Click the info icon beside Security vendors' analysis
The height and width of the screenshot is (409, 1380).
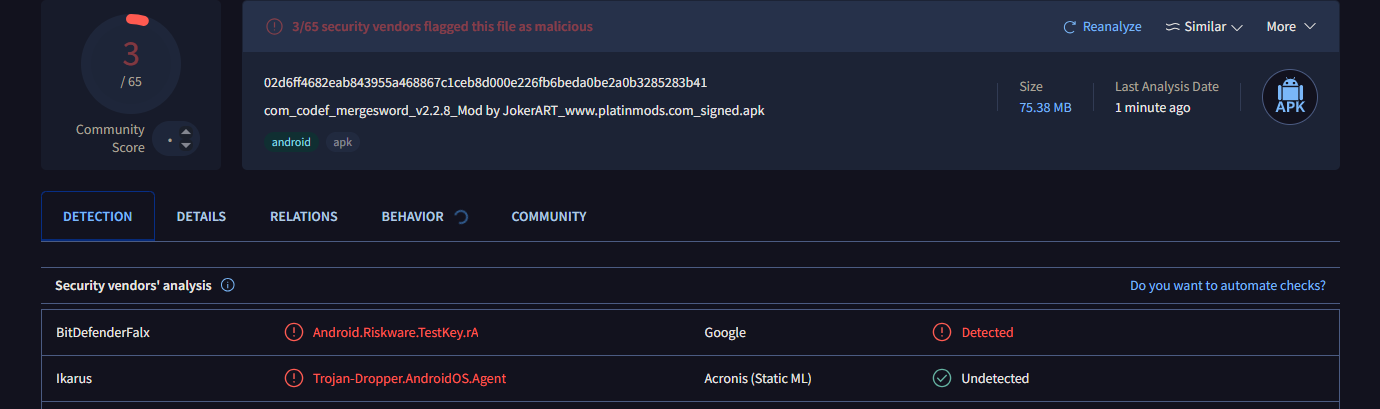[228, 285]
